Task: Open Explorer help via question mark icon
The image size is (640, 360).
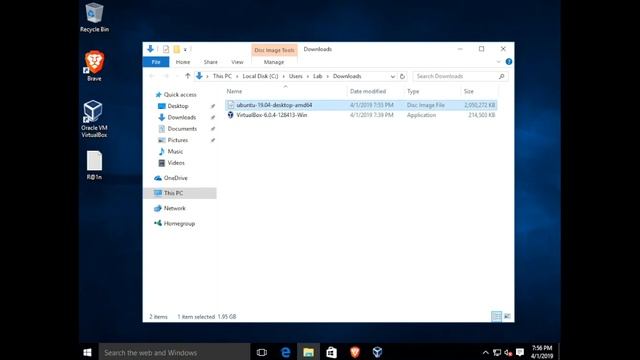Action: point(509,62)
